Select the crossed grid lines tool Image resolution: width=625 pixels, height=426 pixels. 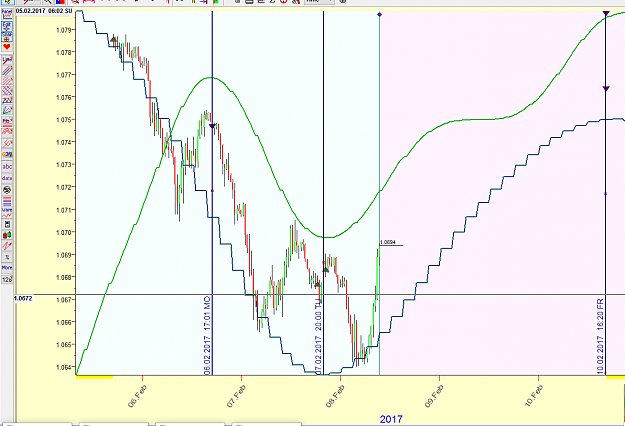[x=7, y=90]
